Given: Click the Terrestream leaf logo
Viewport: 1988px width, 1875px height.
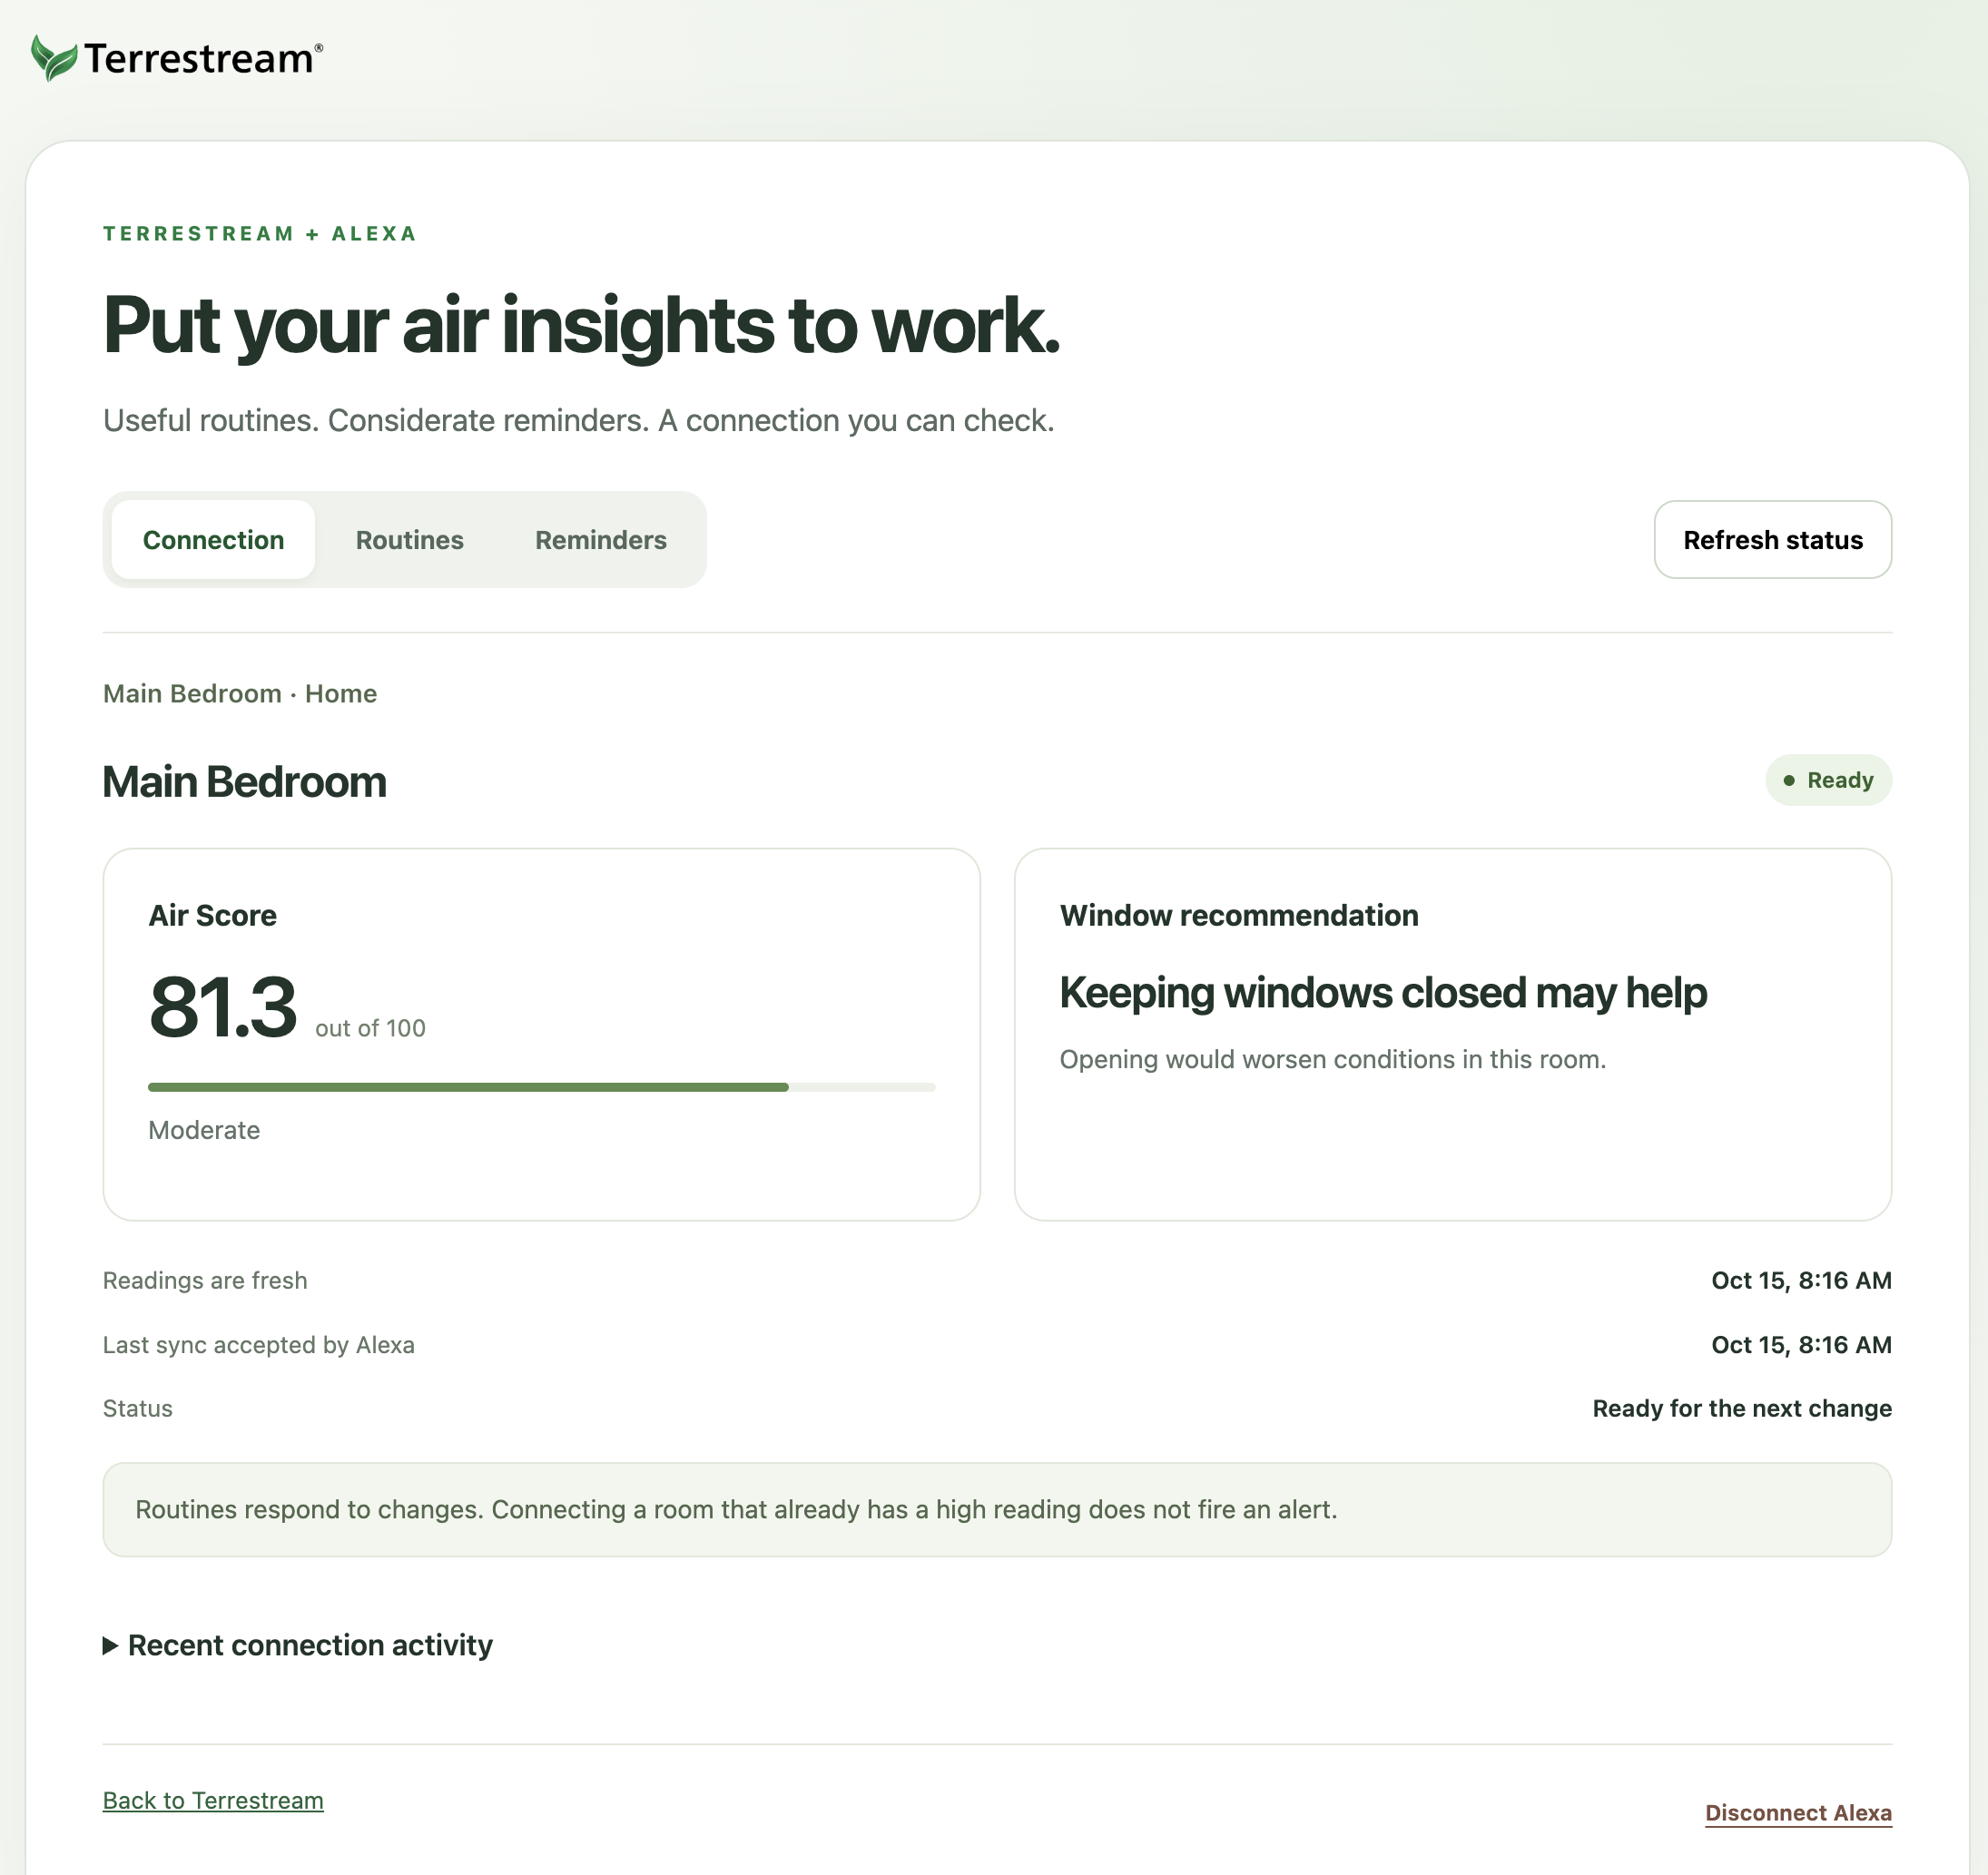Looking at the screenshot, I should (x=54, y=58).
